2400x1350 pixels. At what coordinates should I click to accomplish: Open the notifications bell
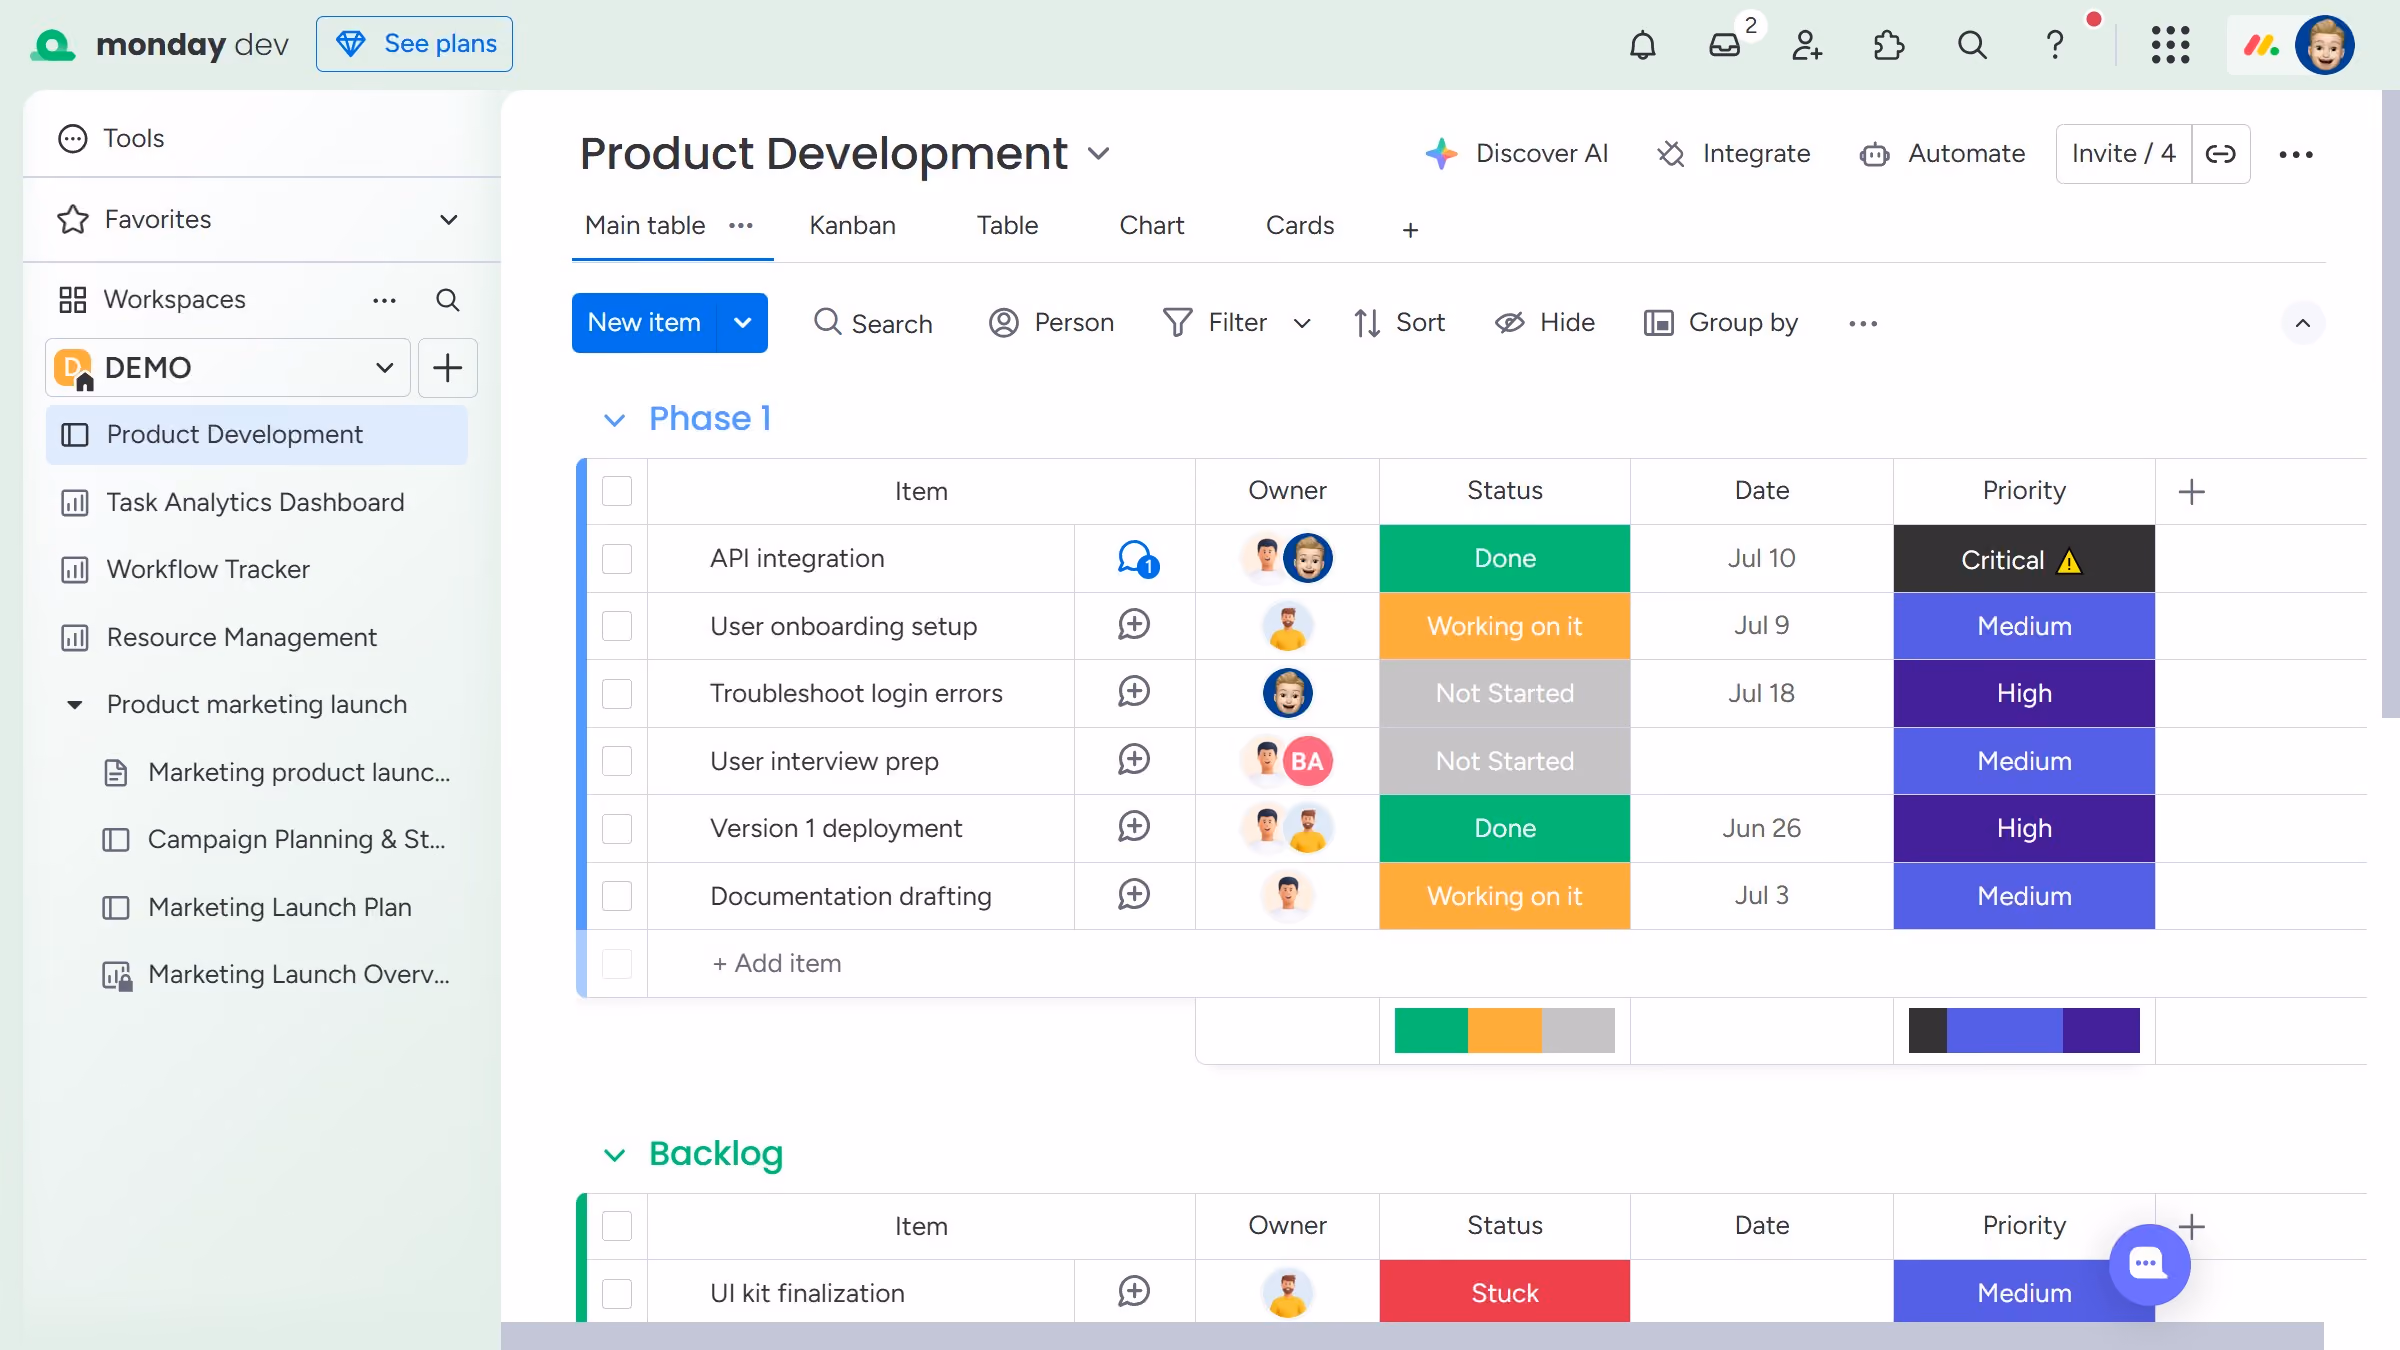1642,45
